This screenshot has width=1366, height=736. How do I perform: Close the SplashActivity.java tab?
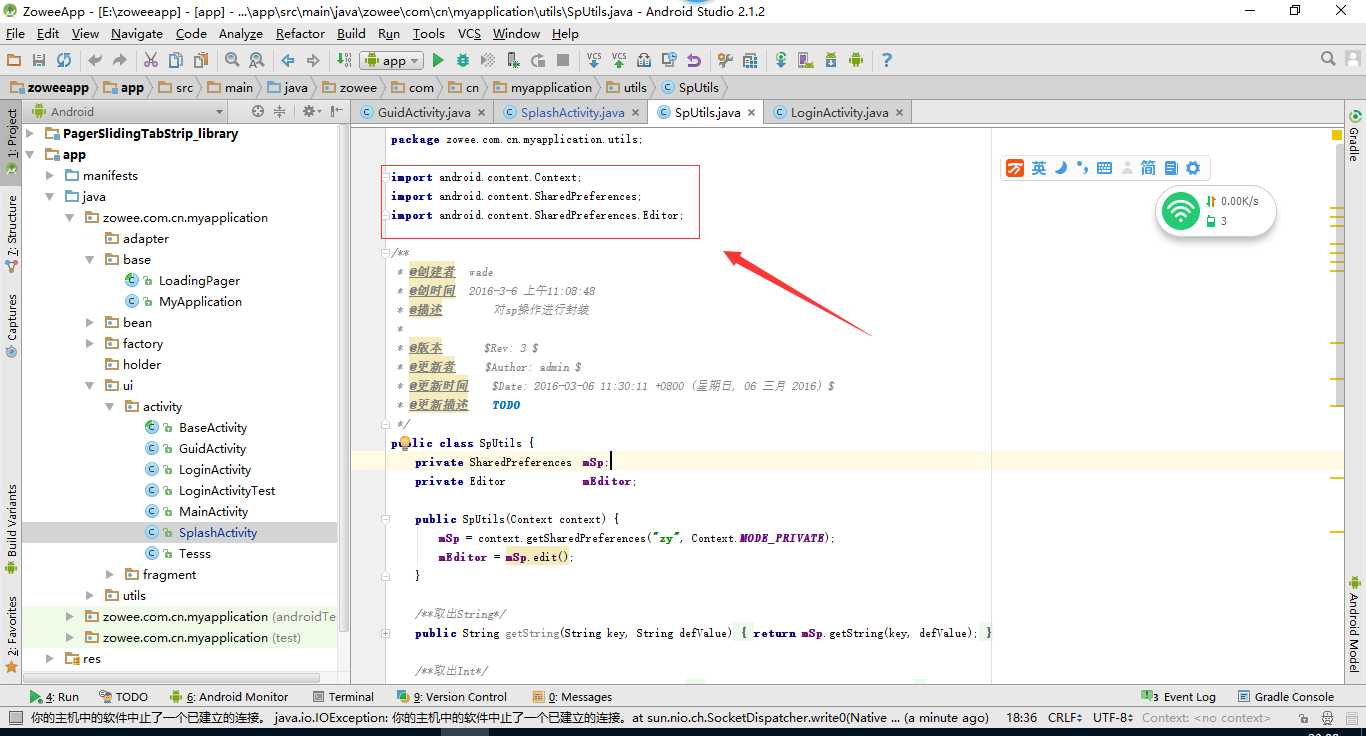point(635,113)
